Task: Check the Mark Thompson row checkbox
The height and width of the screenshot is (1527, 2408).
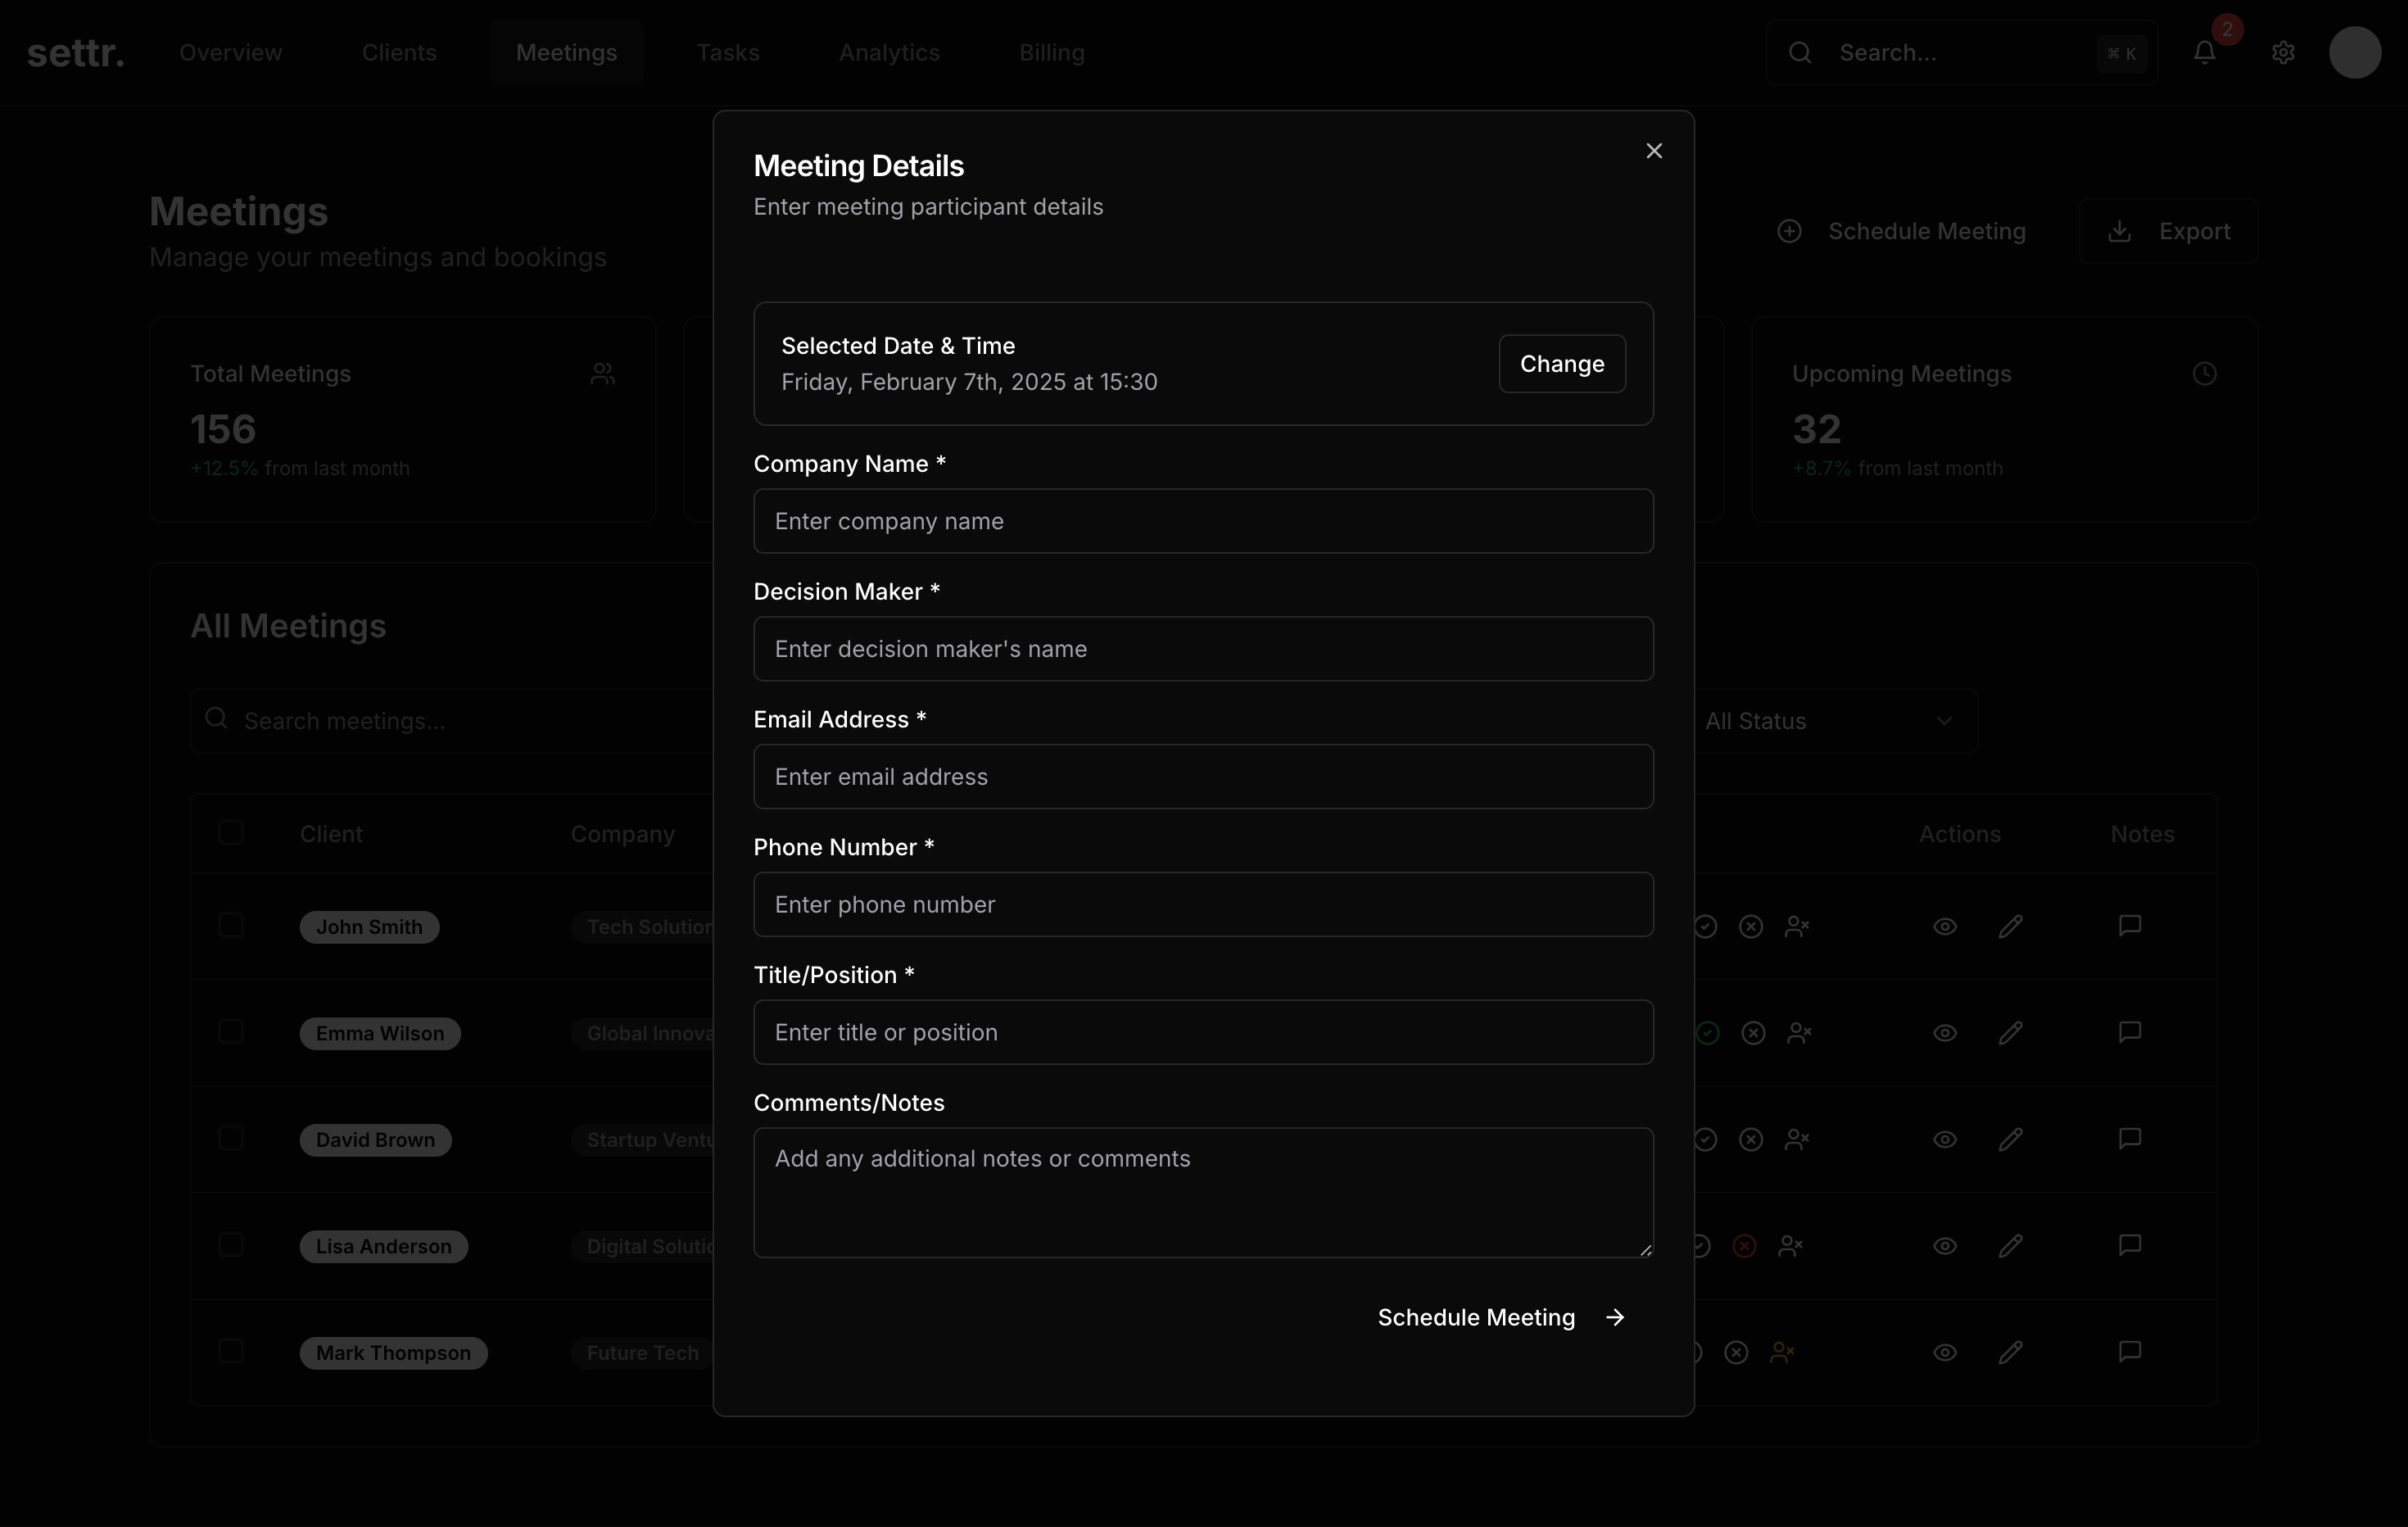Action: 231,1352
